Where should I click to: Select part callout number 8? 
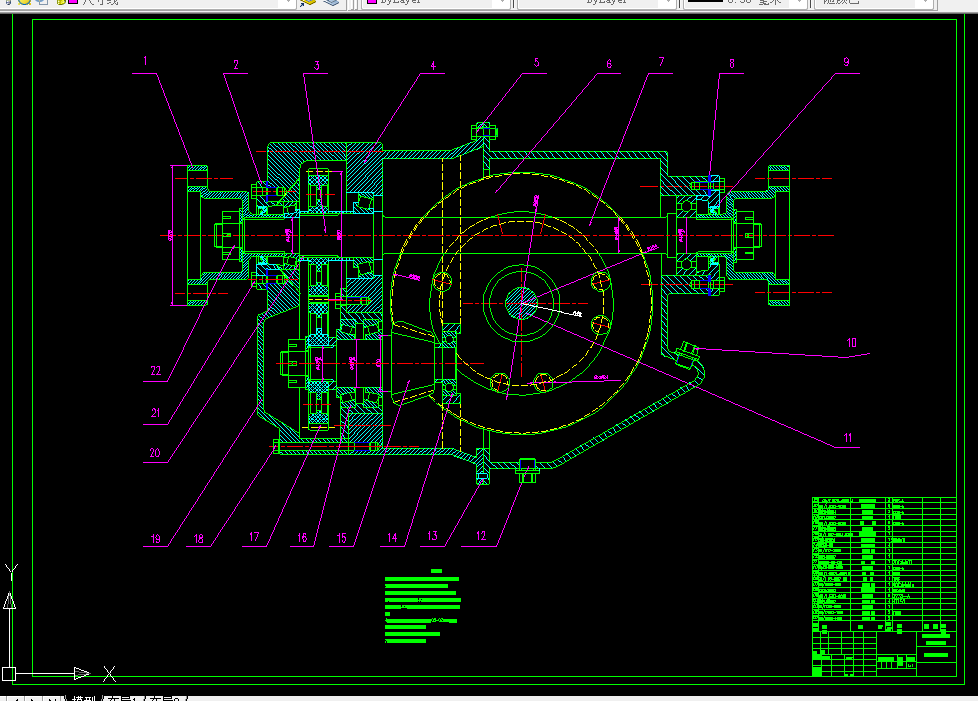click(x=732, y=64)
